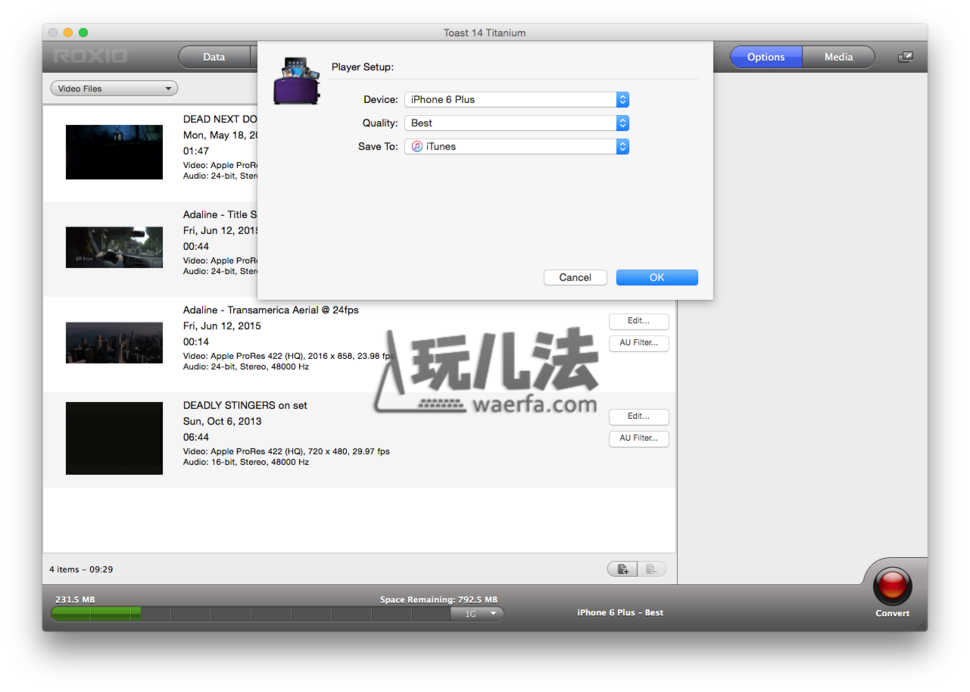Image resolution: width=970 pixels, height=692 pixels.
Task: Click the DEADLY STINGERS on set title
Action: click(245, 405)
